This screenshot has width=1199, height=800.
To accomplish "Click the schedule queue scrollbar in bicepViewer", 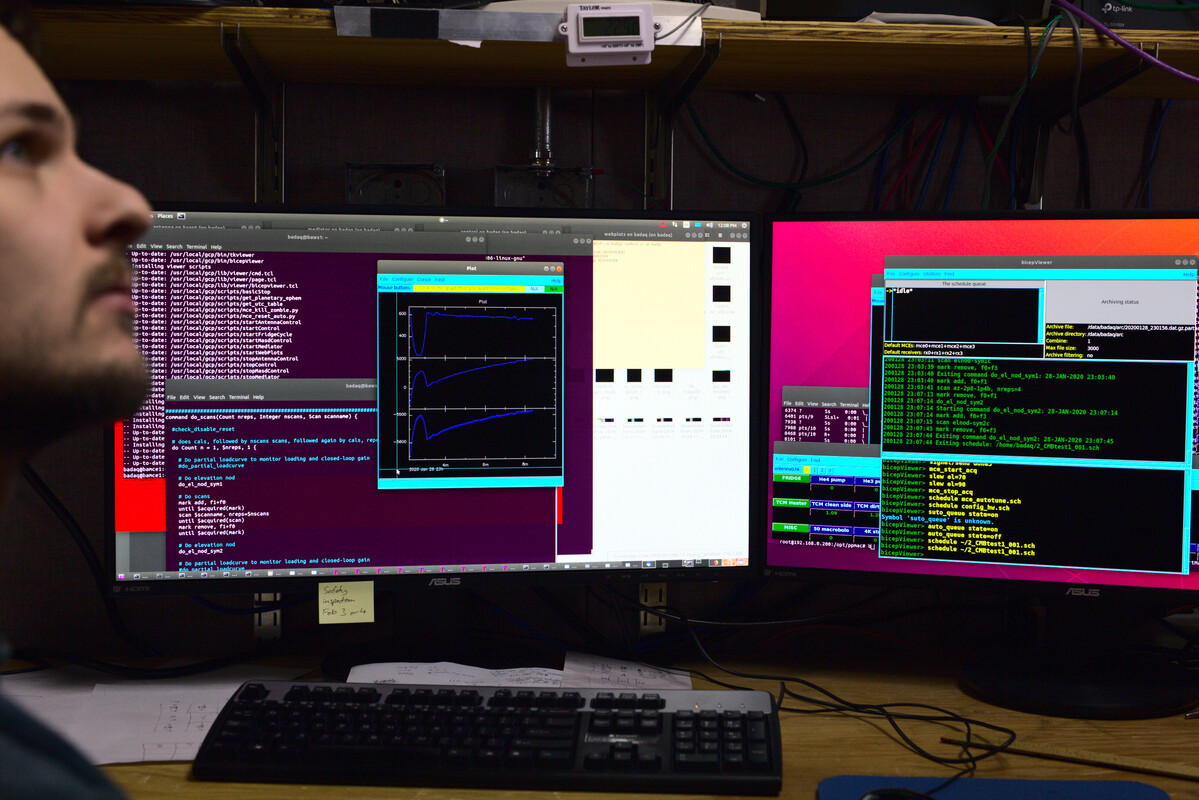I will (1041, 315).
